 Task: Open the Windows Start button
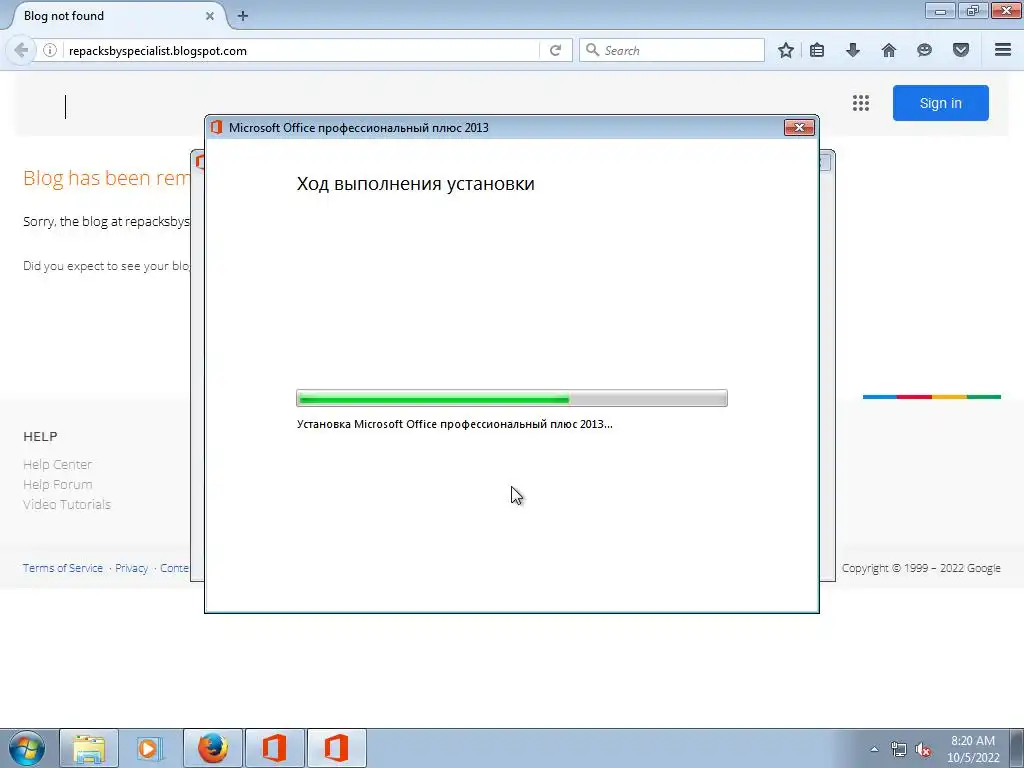27,748
